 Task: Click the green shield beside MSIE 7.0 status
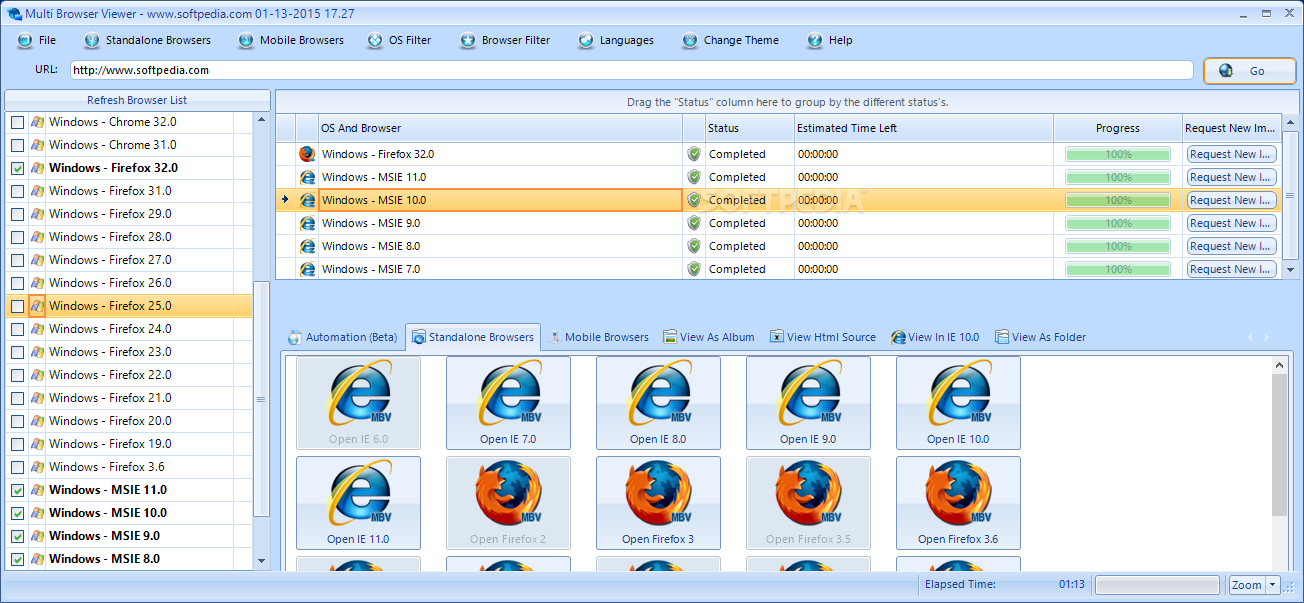[694, 269]
